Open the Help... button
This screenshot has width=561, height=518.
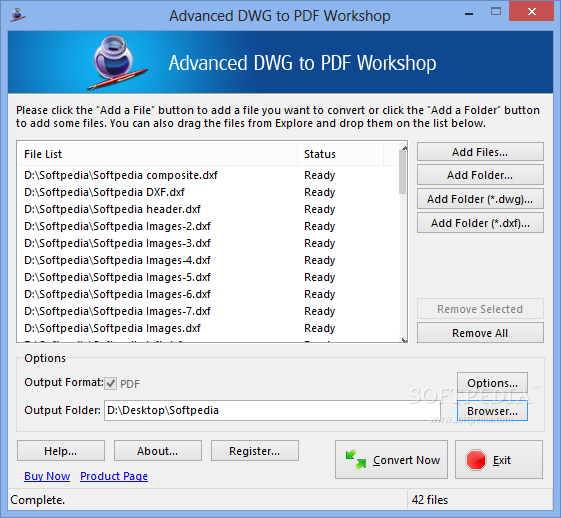pyautogui.click(x=61, y=451)
